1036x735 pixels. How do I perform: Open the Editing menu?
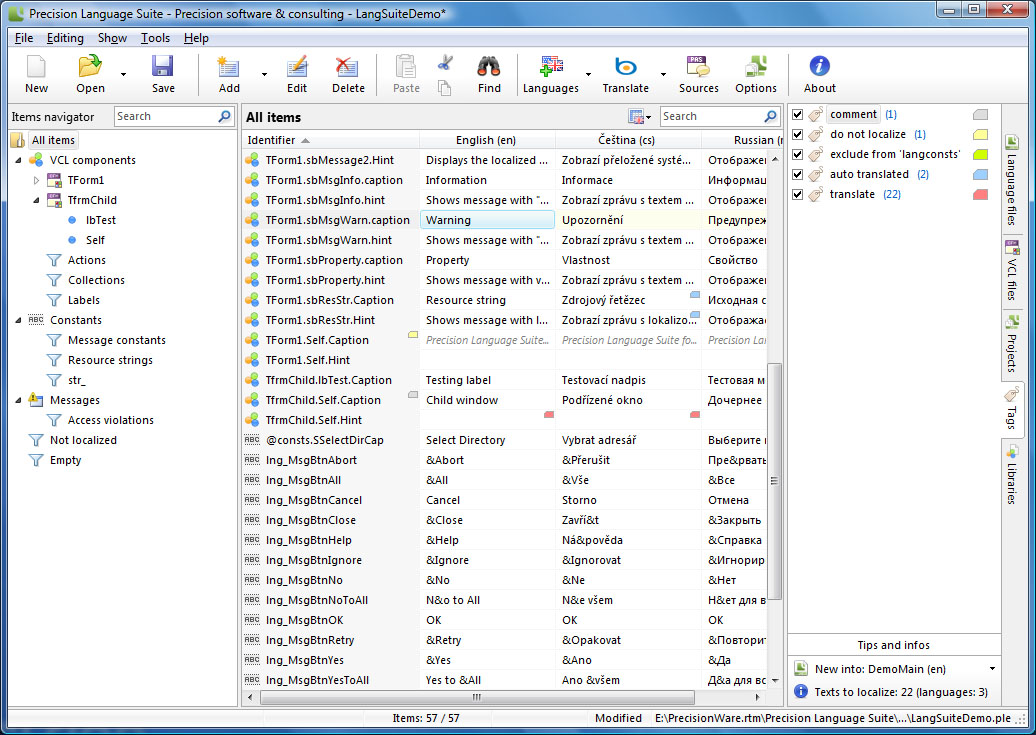pos(65,38)
